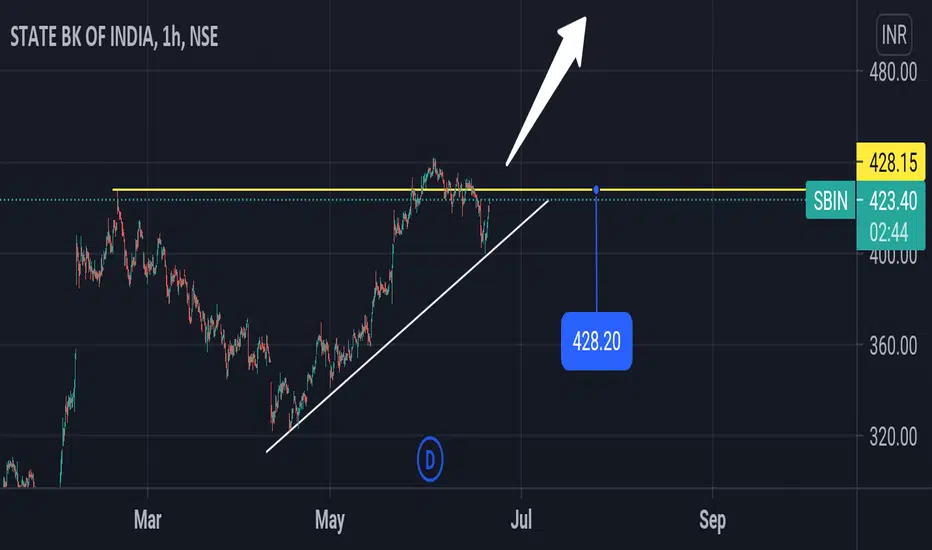Open the INR currency selector

coord(894,34)
